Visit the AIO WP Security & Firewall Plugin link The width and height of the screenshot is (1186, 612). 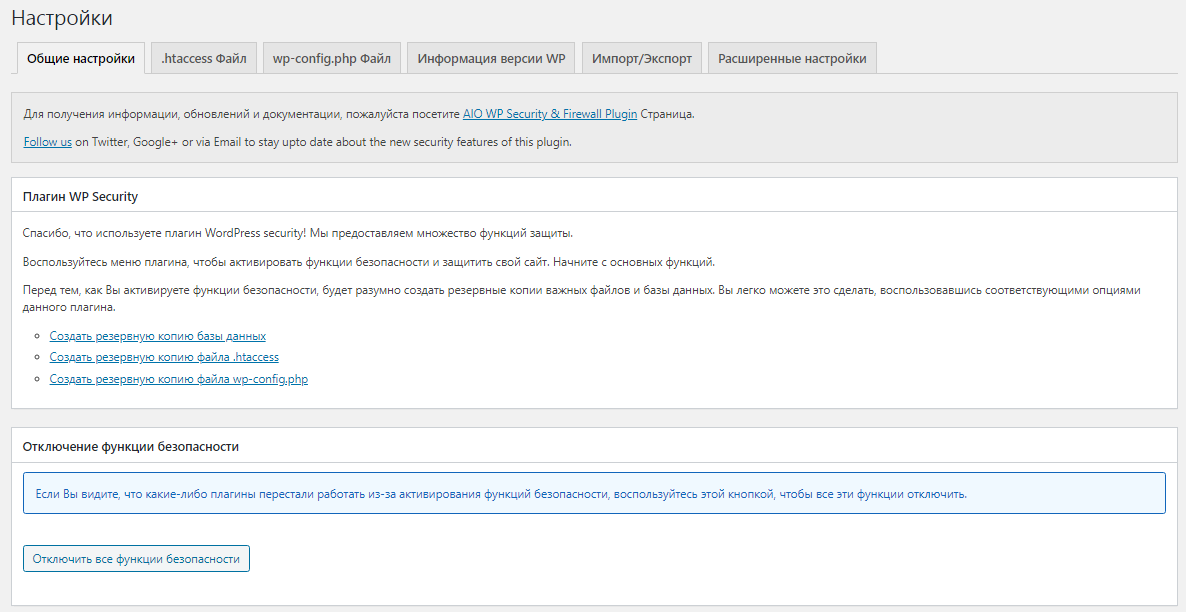[x=549, y=114]
